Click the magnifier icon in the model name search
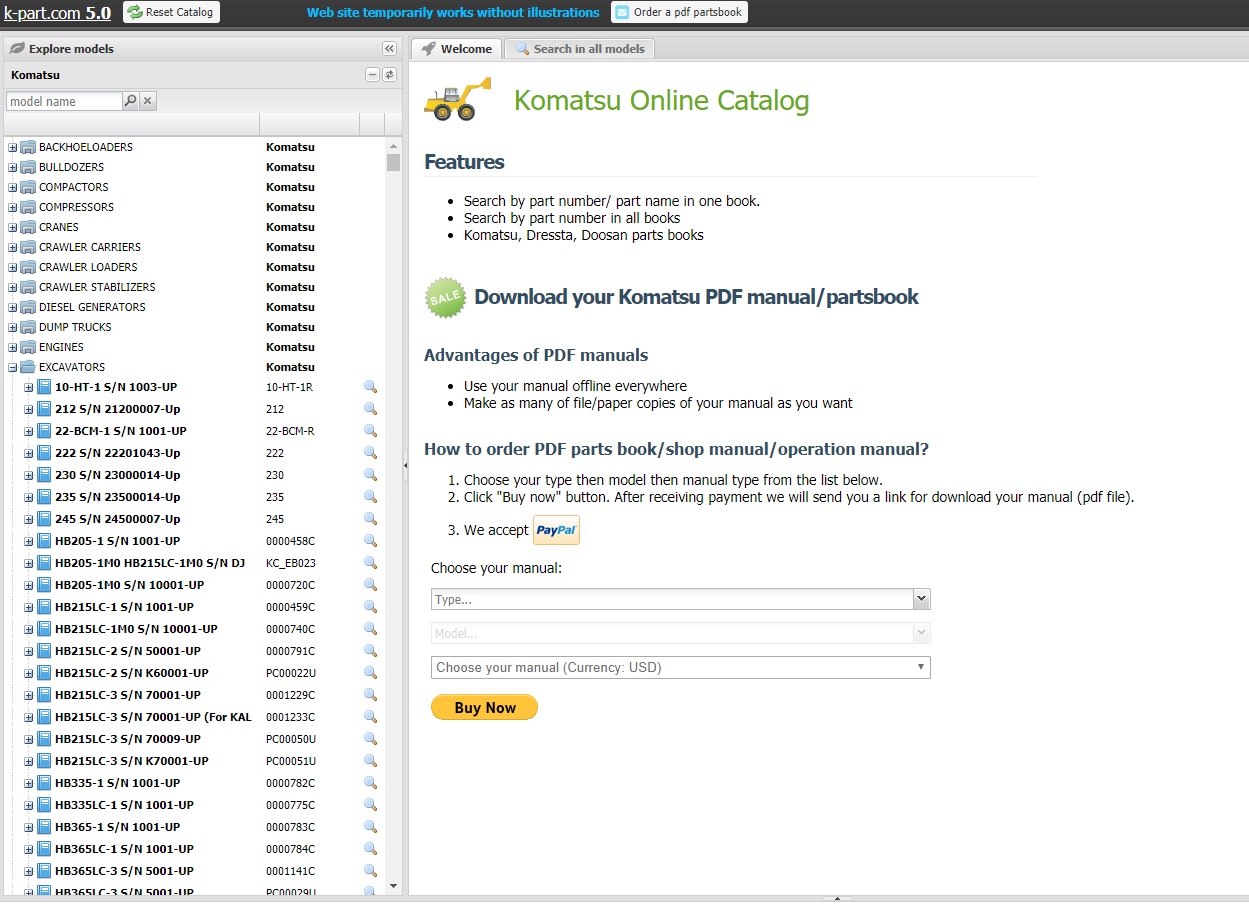 130,101
